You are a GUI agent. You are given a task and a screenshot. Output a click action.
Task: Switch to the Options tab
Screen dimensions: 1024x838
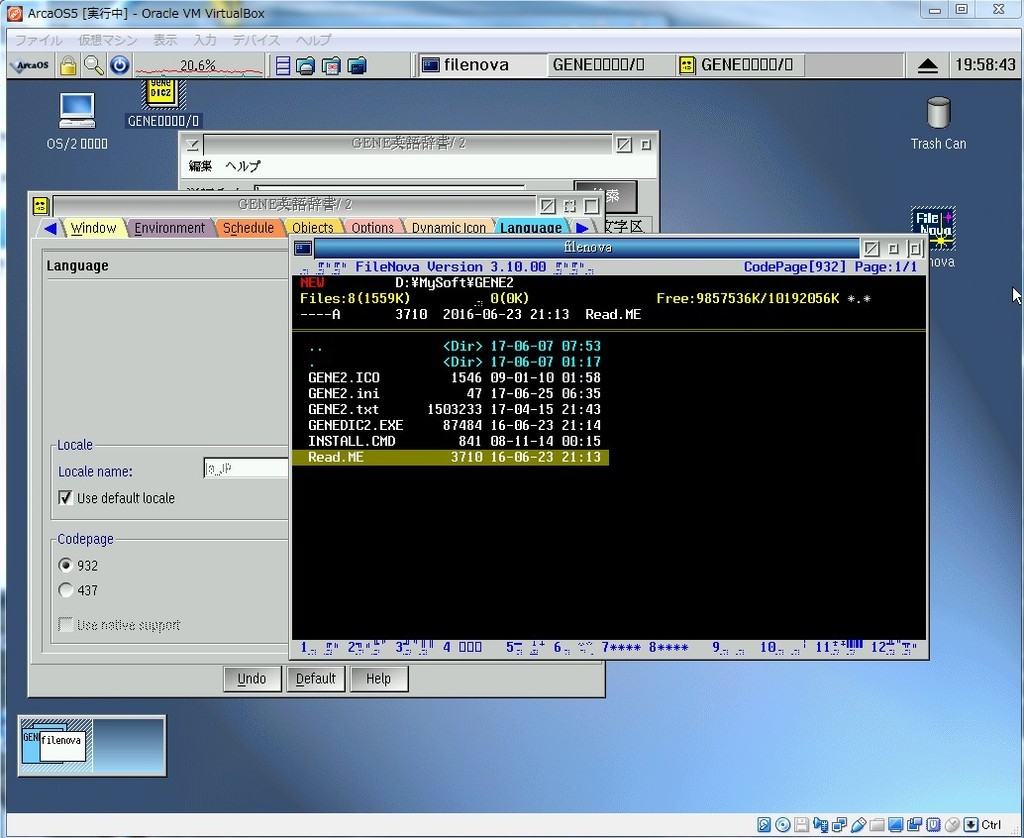click(373, 228)
